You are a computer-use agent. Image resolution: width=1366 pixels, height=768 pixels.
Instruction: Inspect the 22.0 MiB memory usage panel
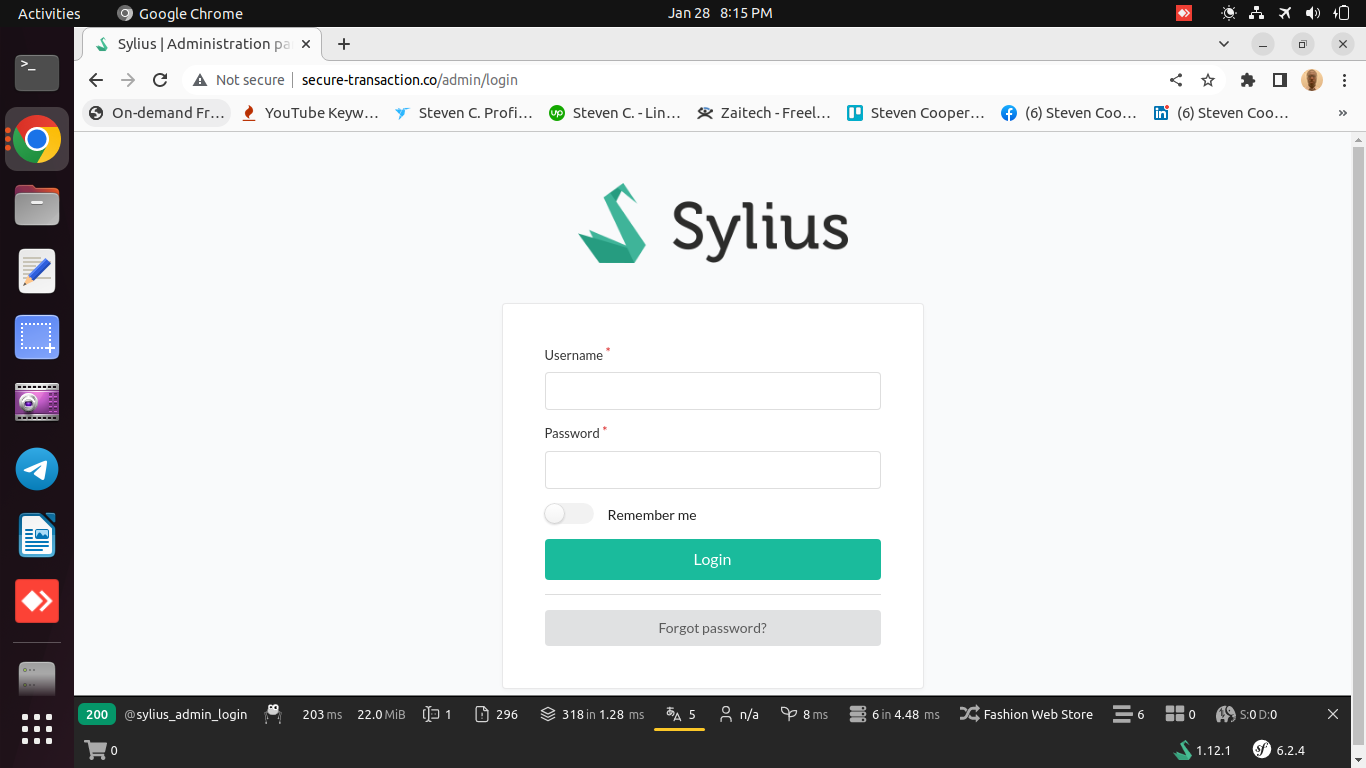coord(381,714)
